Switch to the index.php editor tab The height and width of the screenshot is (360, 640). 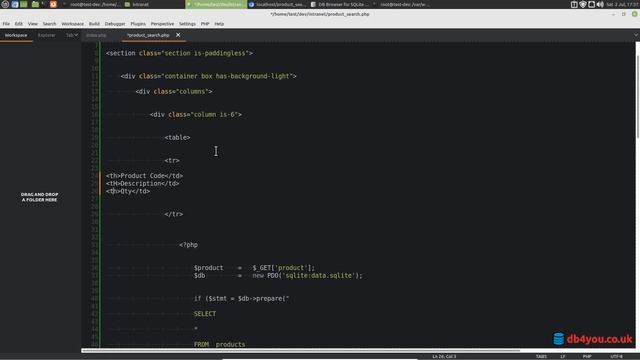tap(96, 36)
